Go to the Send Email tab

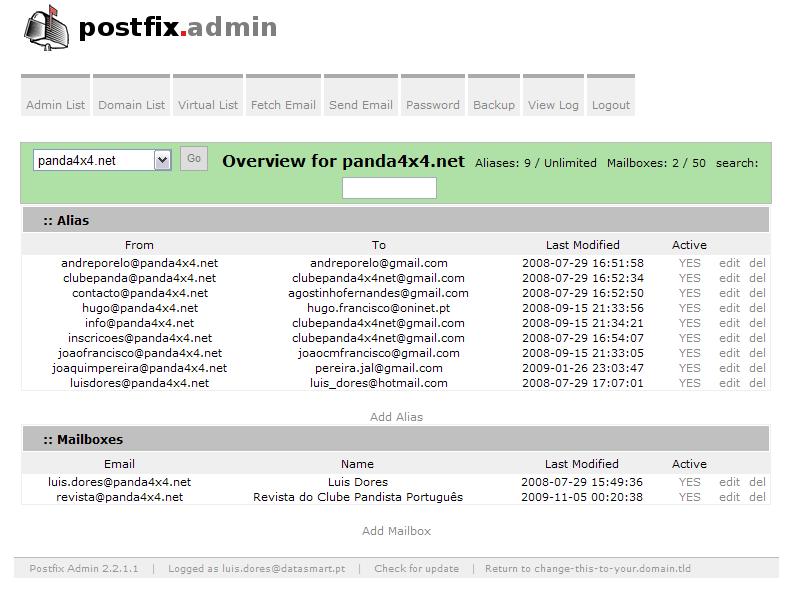361,96
